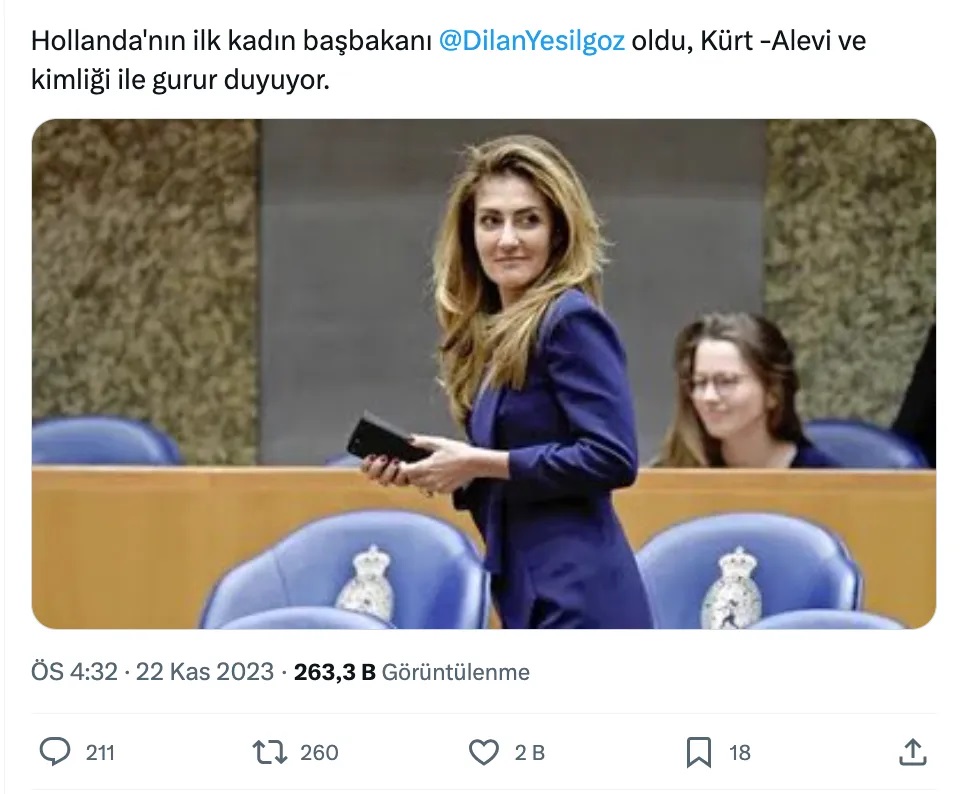Click the seated person wearing glasses in the photo
Viewport: 962px width, 794px height.
click(x=730, y=391)
